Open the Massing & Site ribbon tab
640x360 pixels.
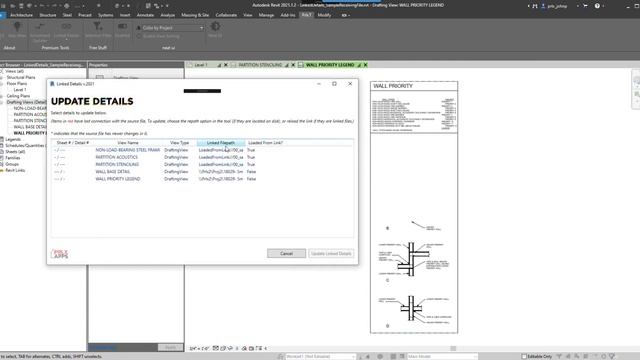coord(195,15)
